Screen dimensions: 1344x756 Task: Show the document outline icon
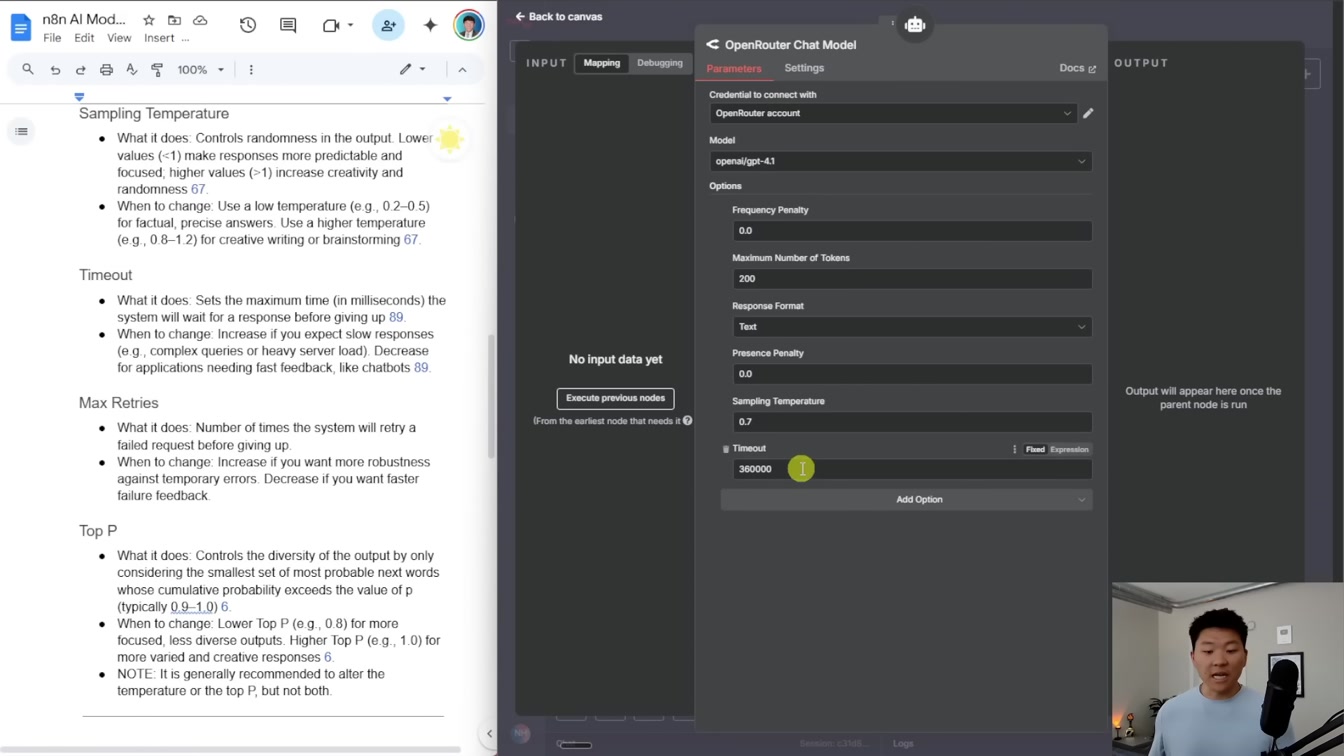pyautogui.click(x=21, y=132)
